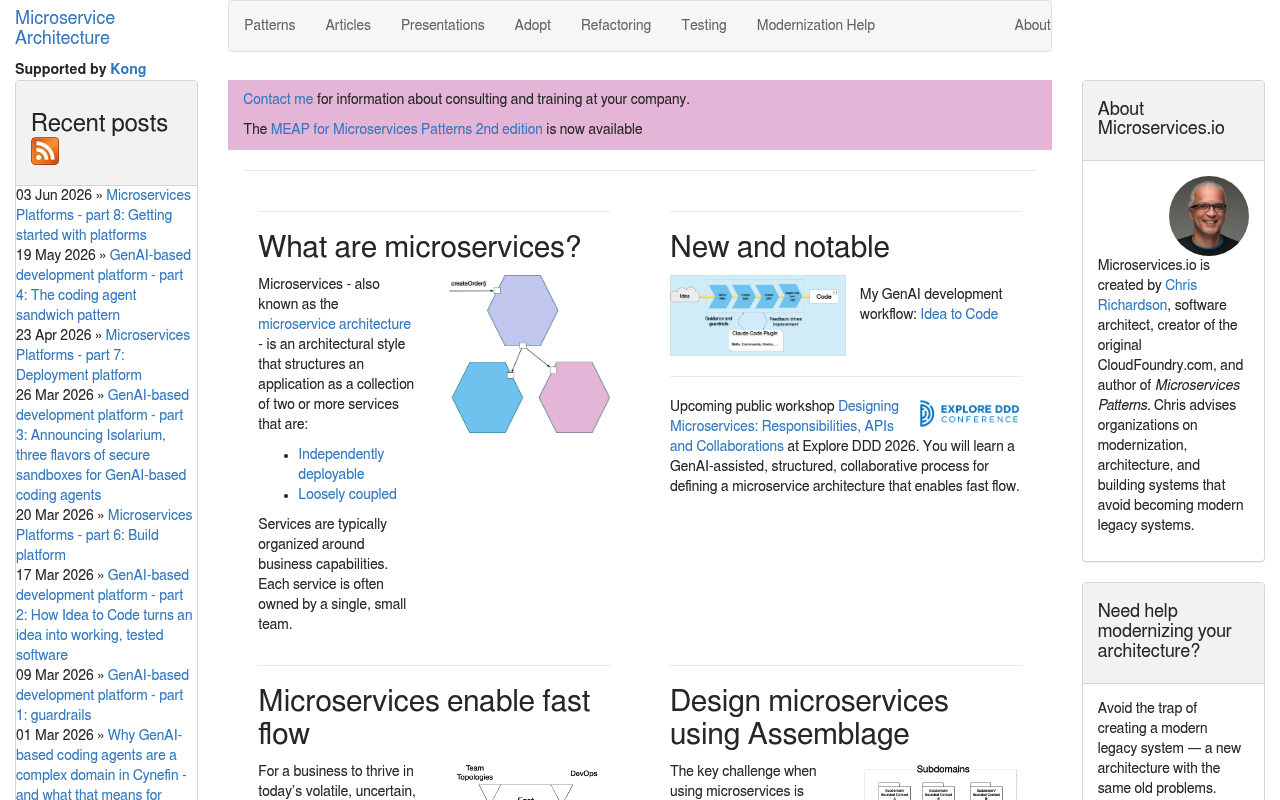Image resolution: width=1280 pixels, height=800 pixels.
Task: Click the Loosely coupled link
Action: (x=347, y=494)
